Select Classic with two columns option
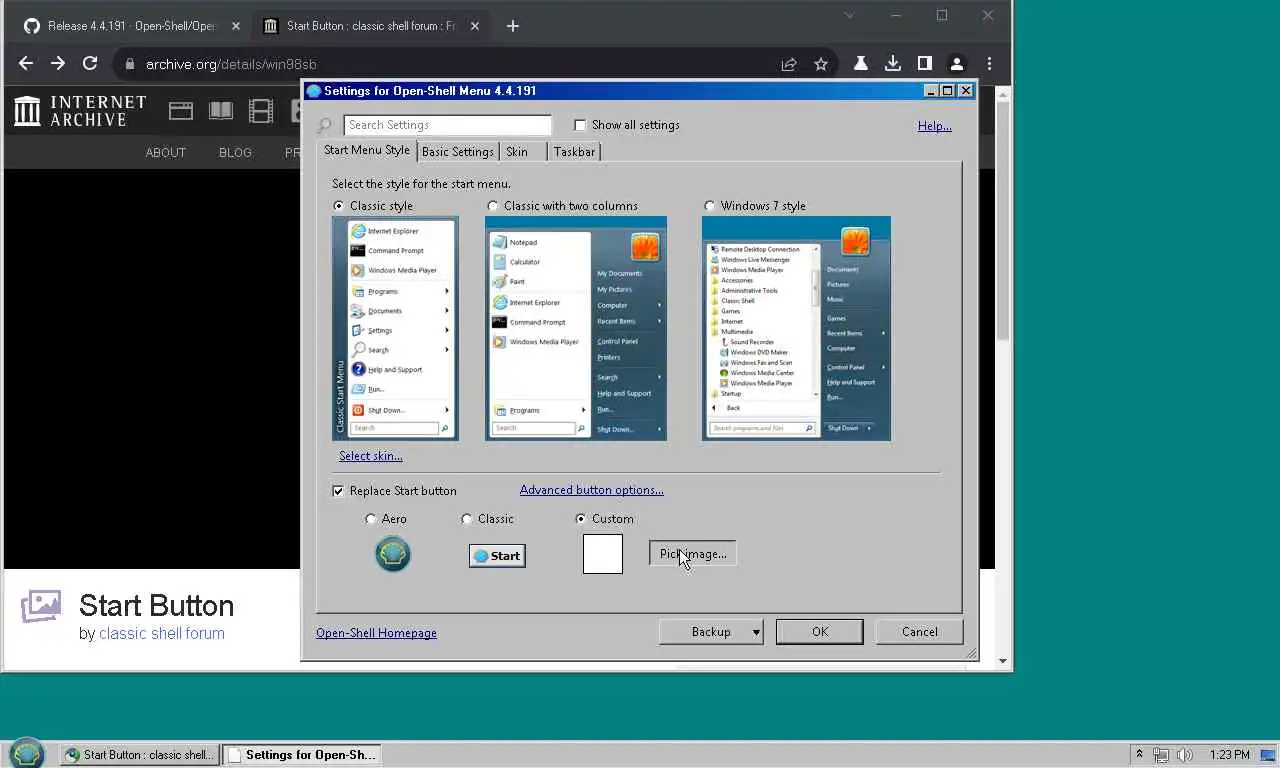This screenshot has width=1280, height=768. pos(492,206)
